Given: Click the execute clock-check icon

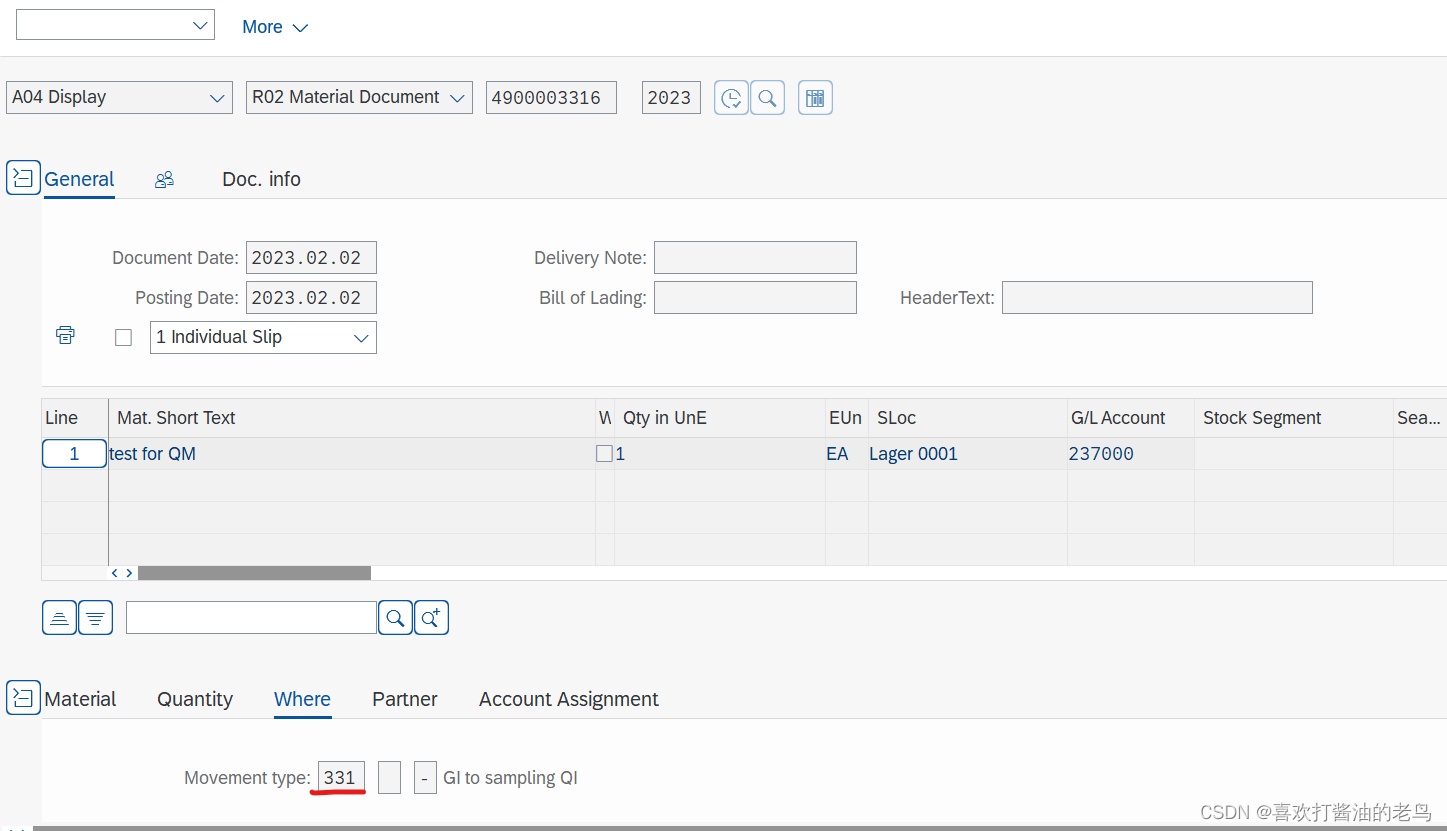Looking at the screenshot, I should coord(731,98).
